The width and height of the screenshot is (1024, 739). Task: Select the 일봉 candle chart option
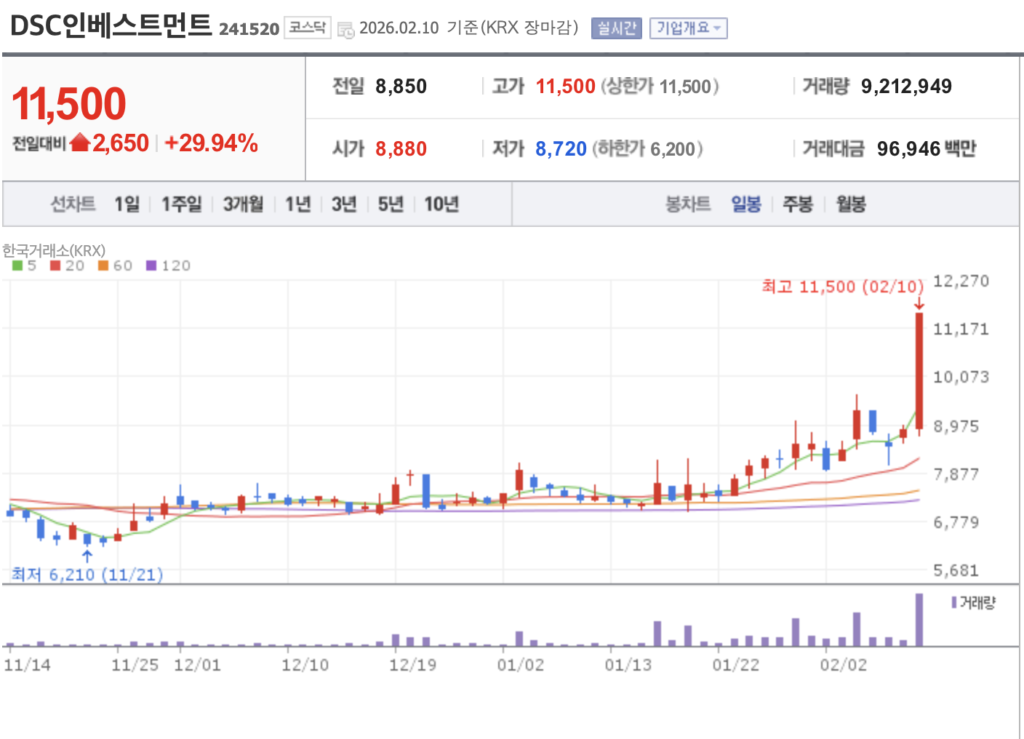[x=746, y=204]
